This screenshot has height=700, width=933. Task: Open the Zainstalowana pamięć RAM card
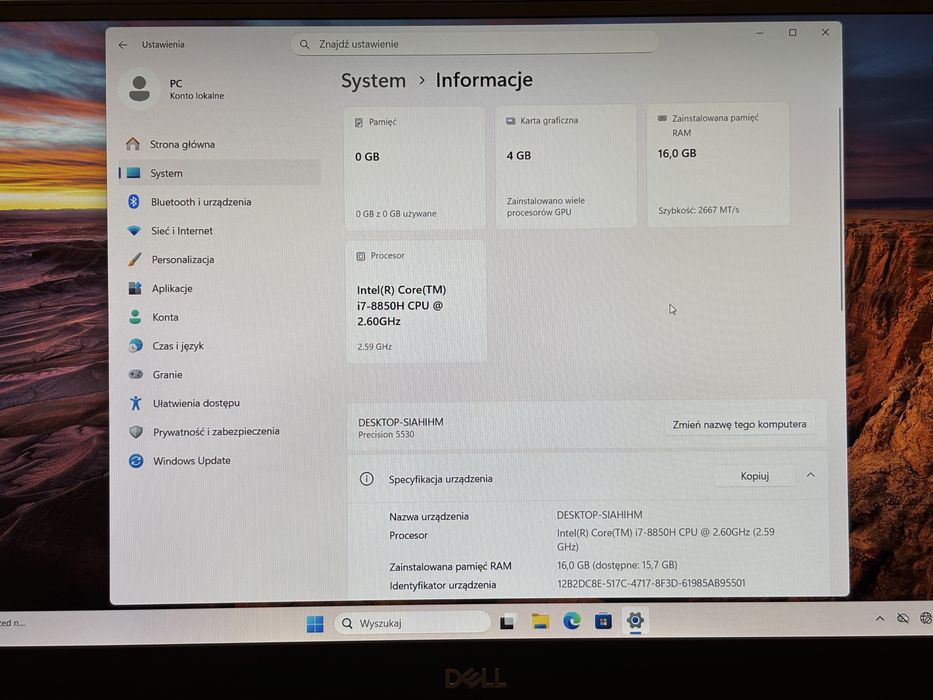tap(718, 164)
